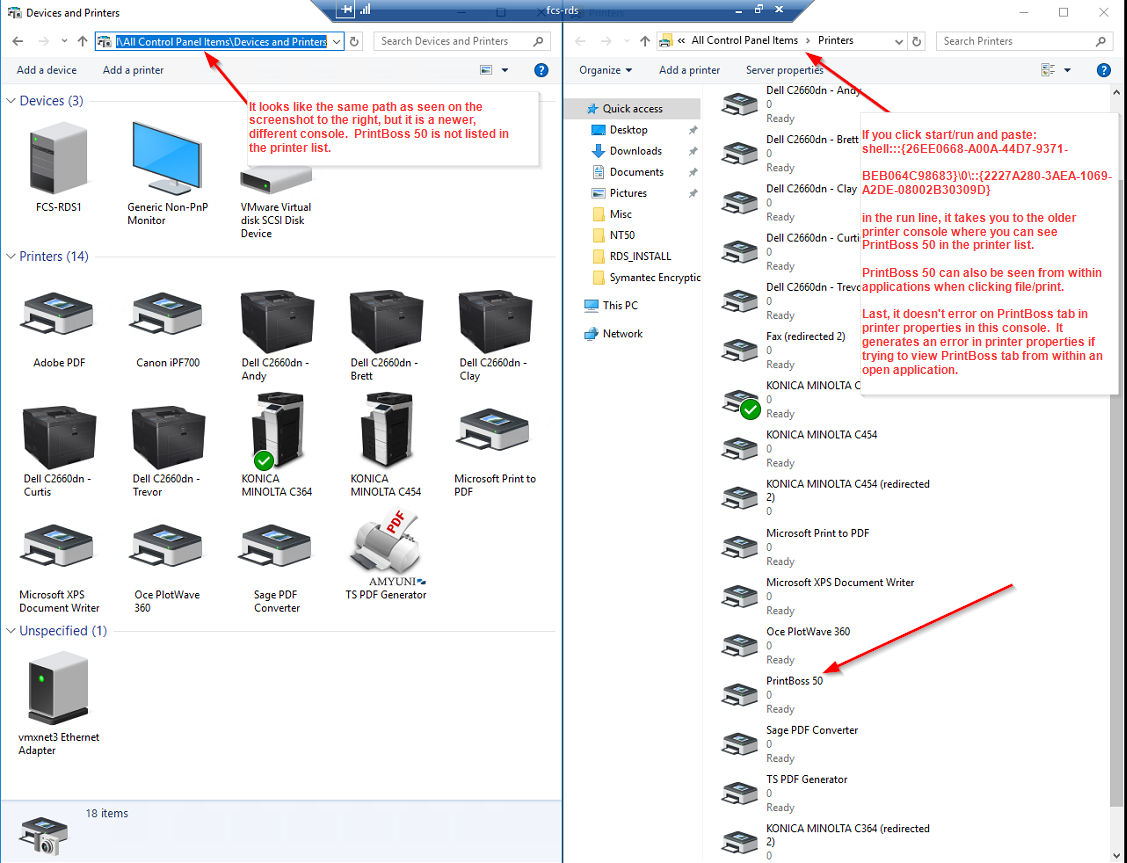Go back in Devices and Printers window
The image size is (1127, 863).
pyautogui.click(x=18, y=42)
